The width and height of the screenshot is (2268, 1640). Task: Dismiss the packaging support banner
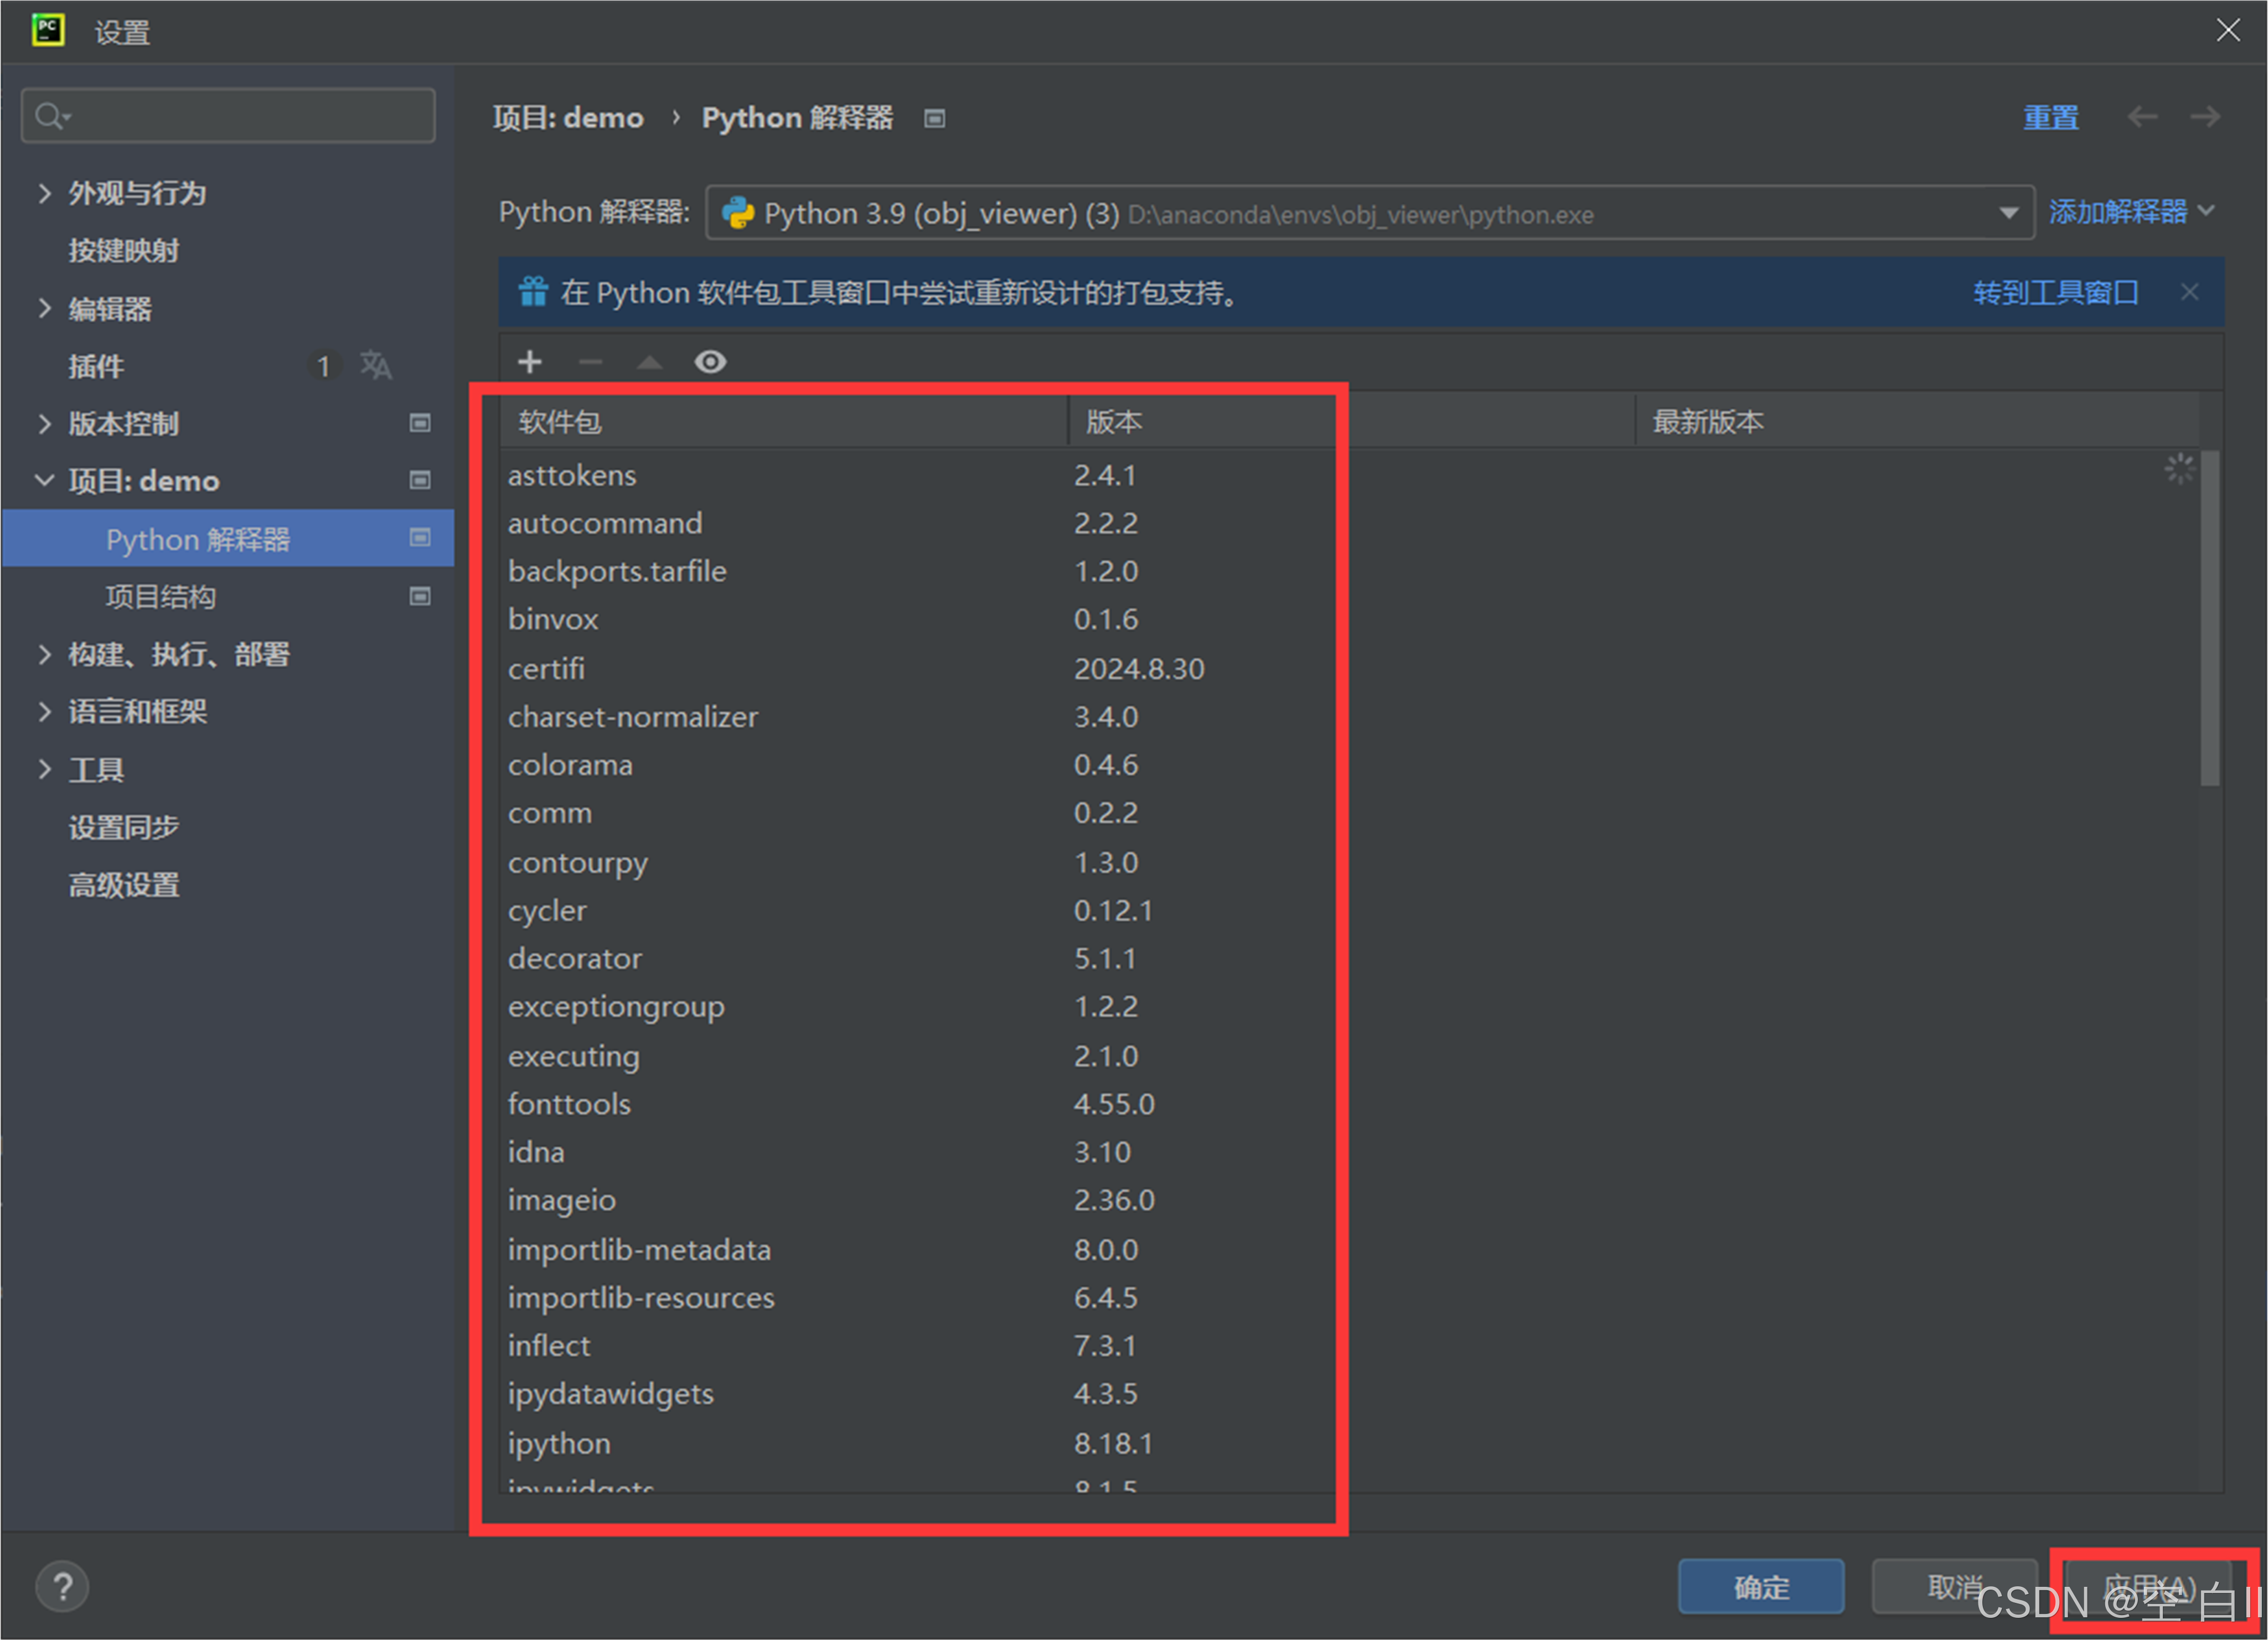pos(2190,292)
